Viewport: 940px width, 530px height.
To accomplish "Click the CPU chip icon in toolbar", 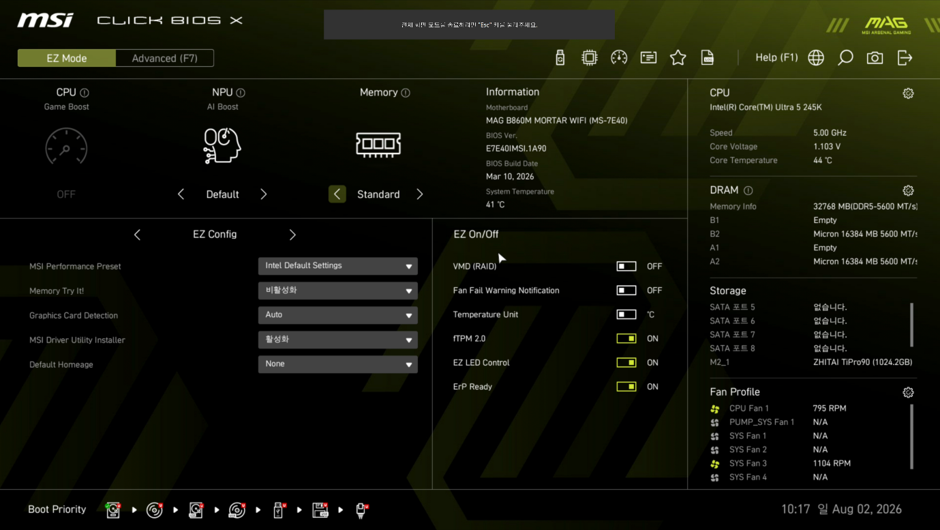I will click(589, 58).
